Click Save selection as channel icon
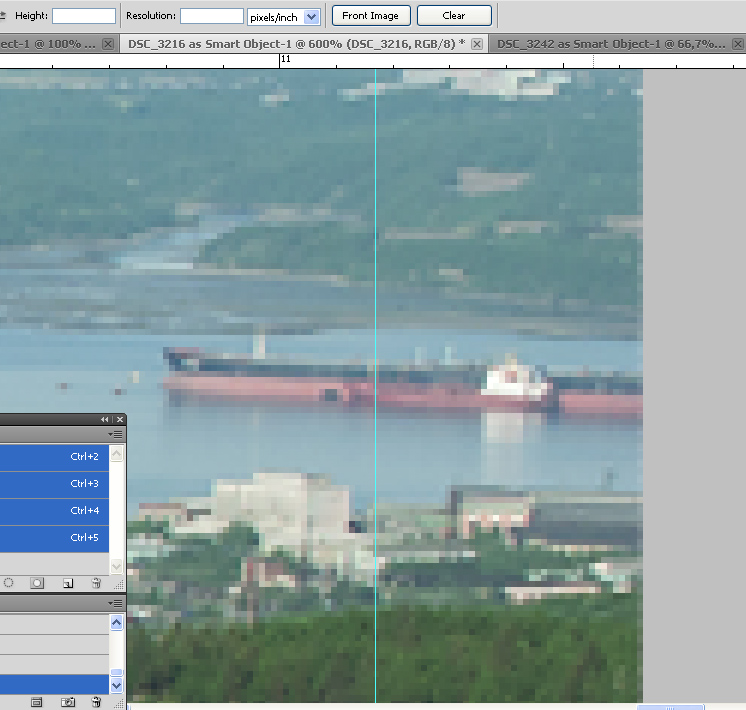This screenshot has width=746, height=710. [37, 582]
